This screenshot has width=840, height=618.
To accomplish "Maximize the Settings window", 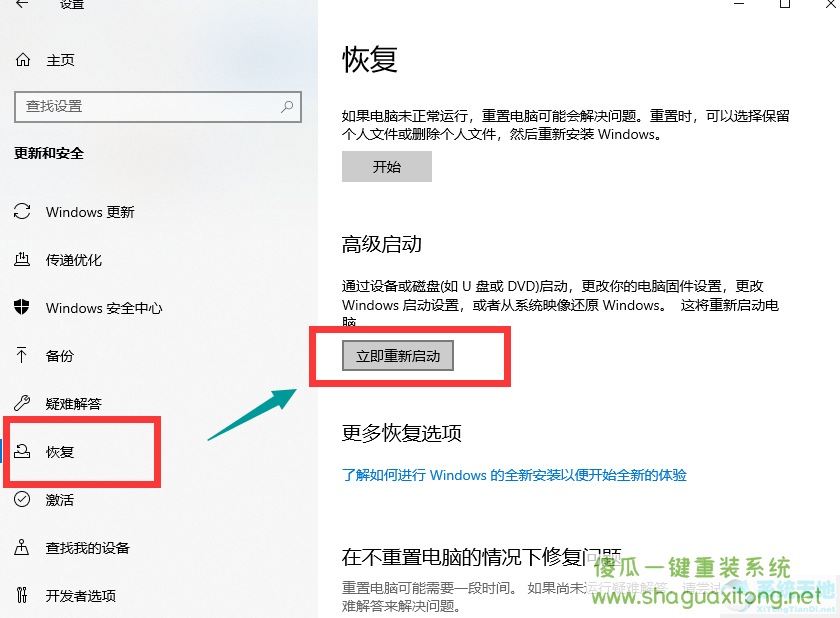I will 785,3.
